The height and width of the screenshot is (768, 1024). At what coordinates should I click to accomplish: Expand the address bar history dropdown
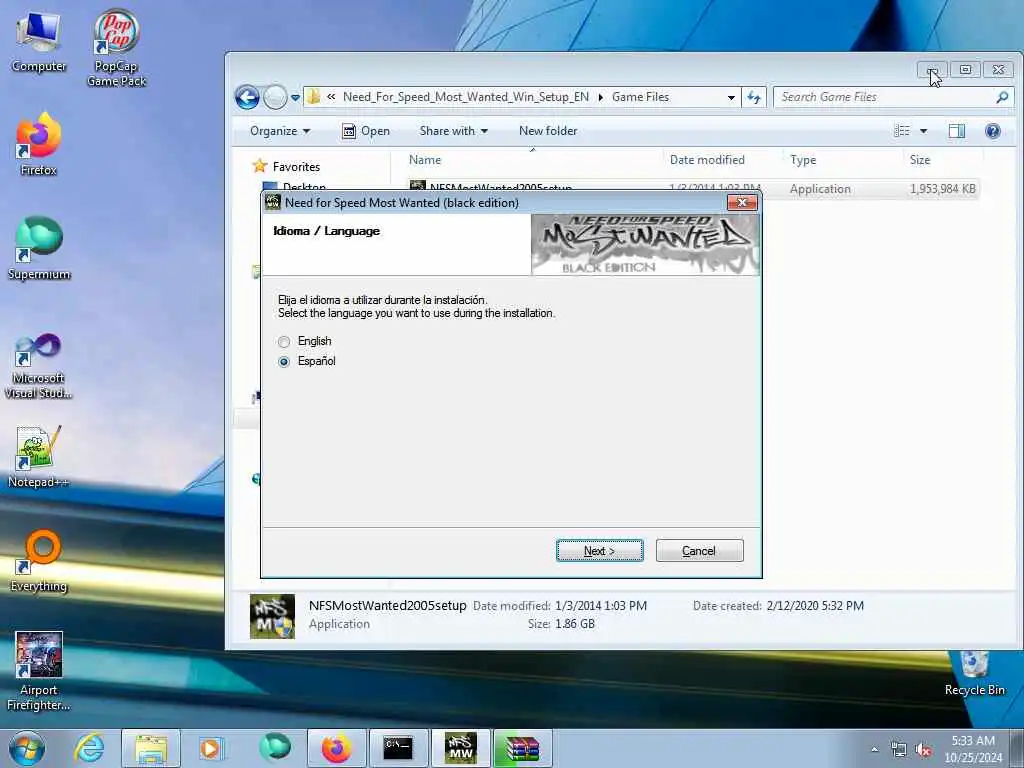pos(731,97)
